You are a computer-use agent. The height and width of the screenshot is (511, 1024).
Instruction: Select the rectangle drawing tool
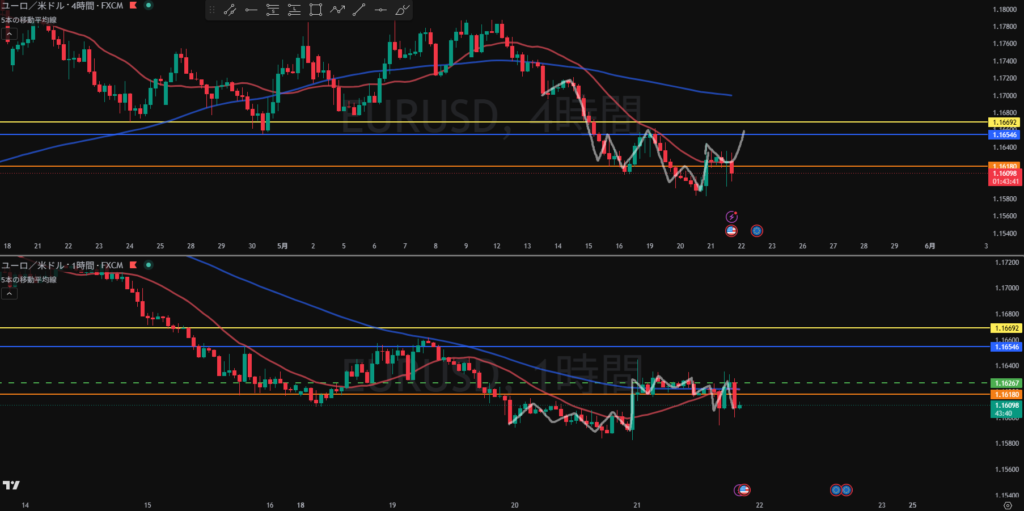(315, 10)
